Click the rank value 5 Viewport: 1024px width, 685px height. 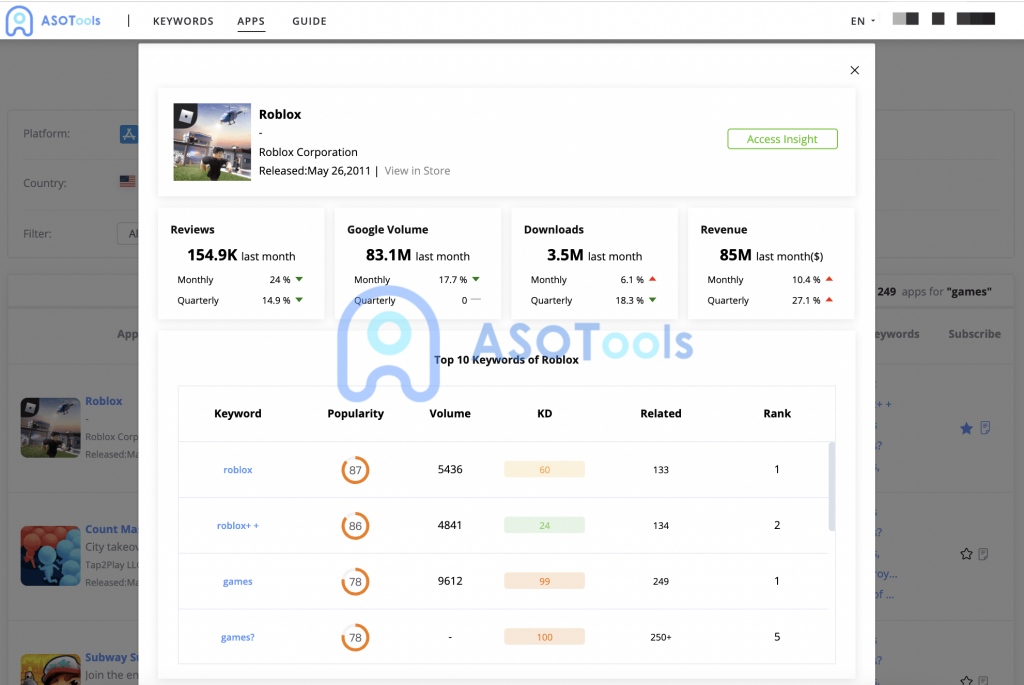(777, 637)
